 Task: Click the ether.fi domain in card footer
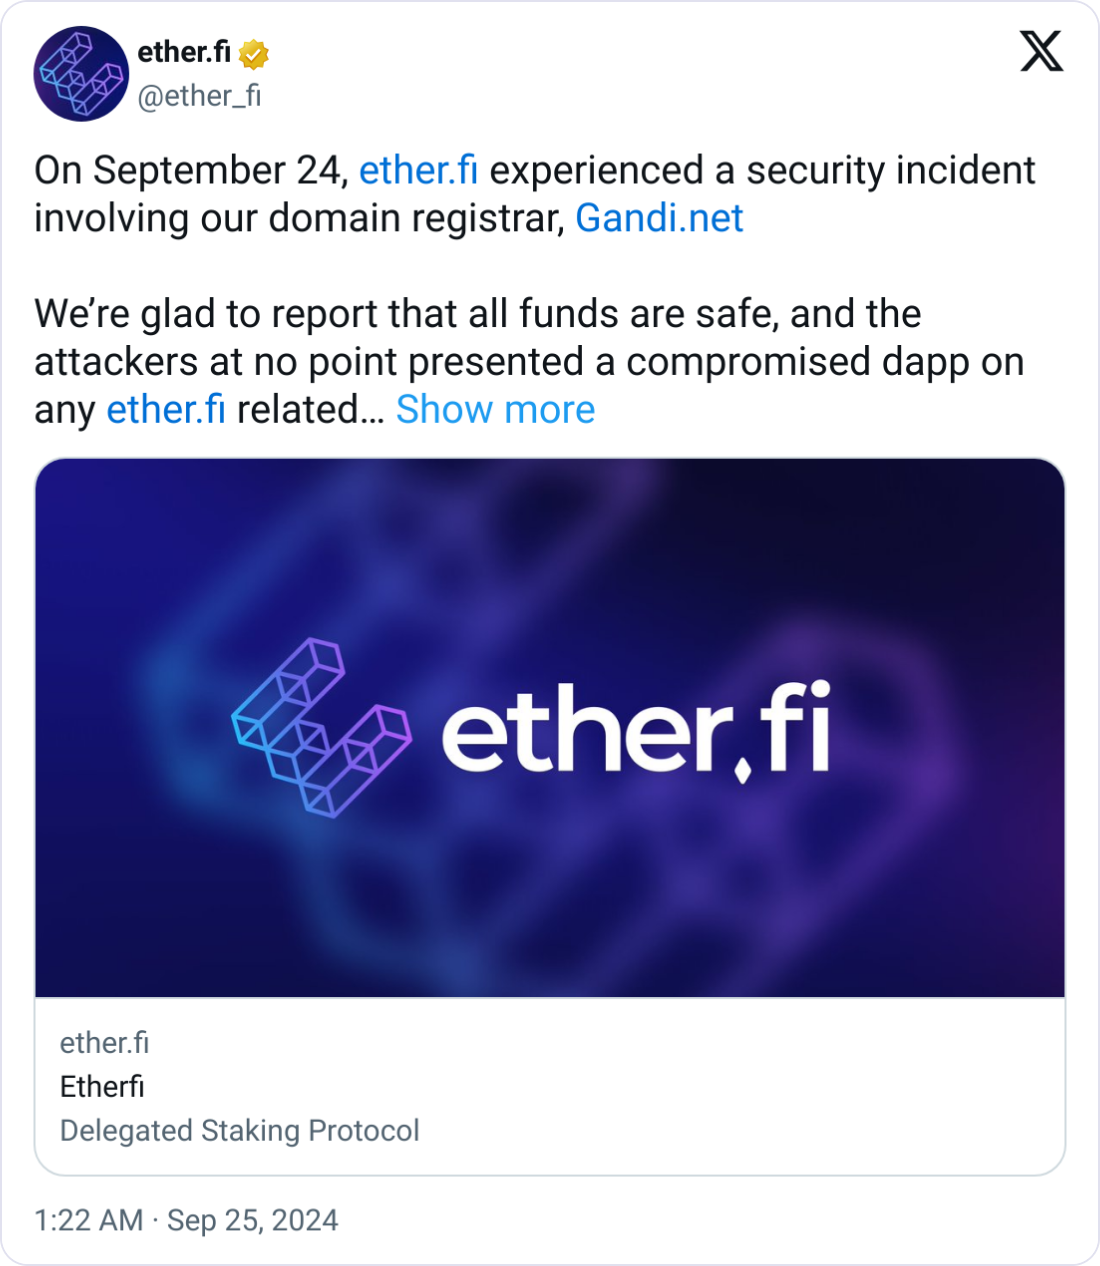104,1043
